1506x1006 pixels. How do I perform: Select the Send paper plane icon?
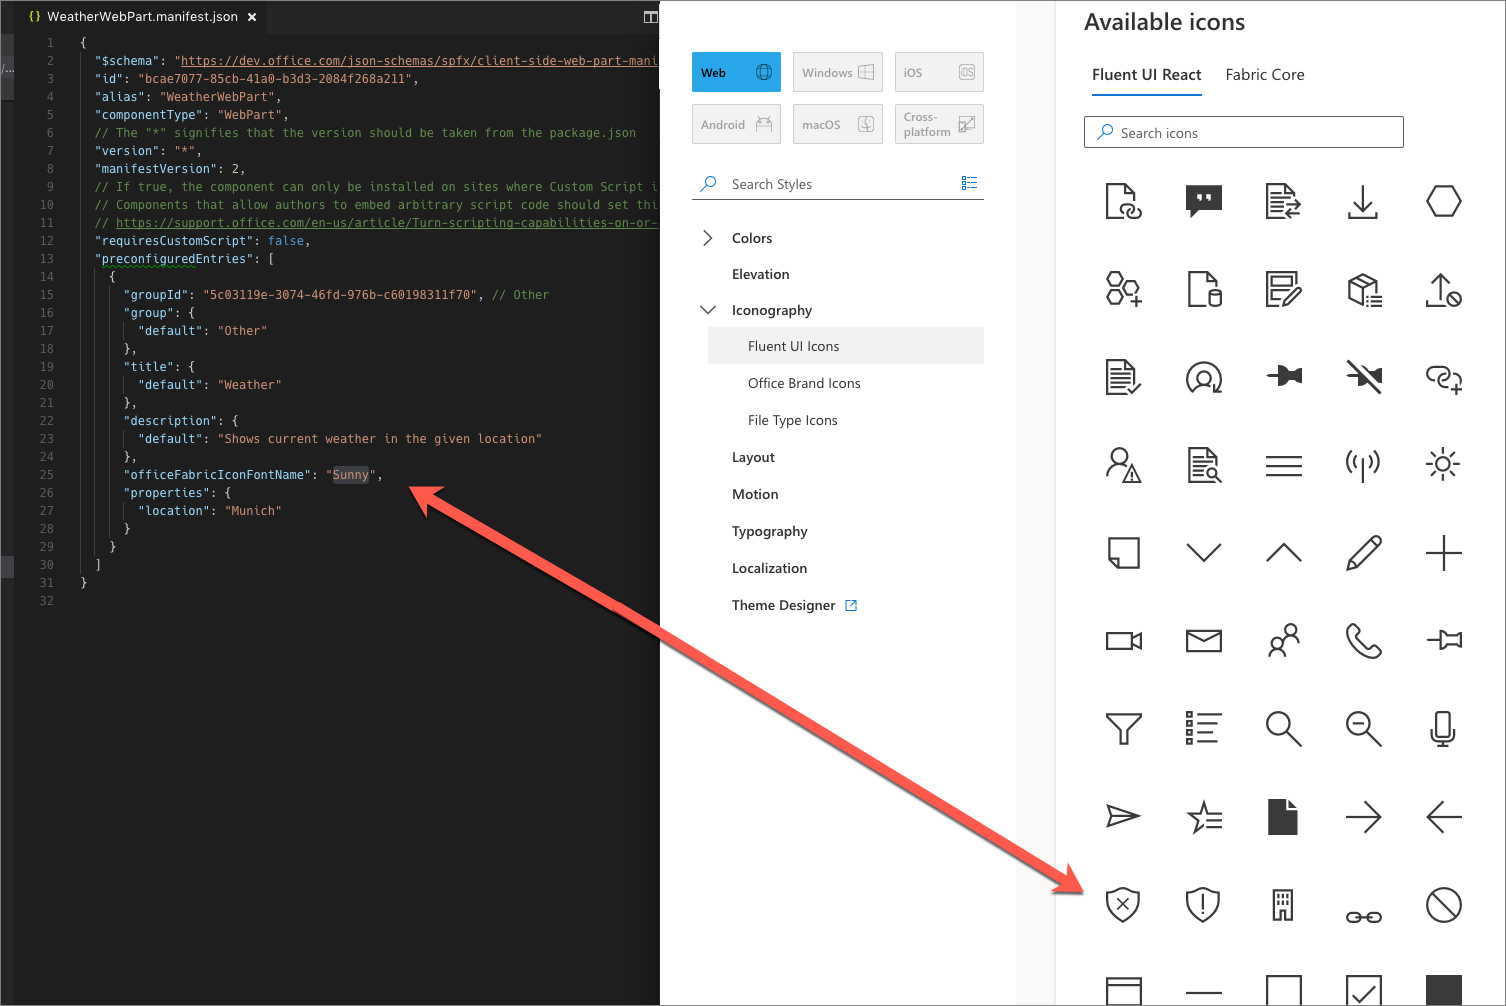(1124, 816)
